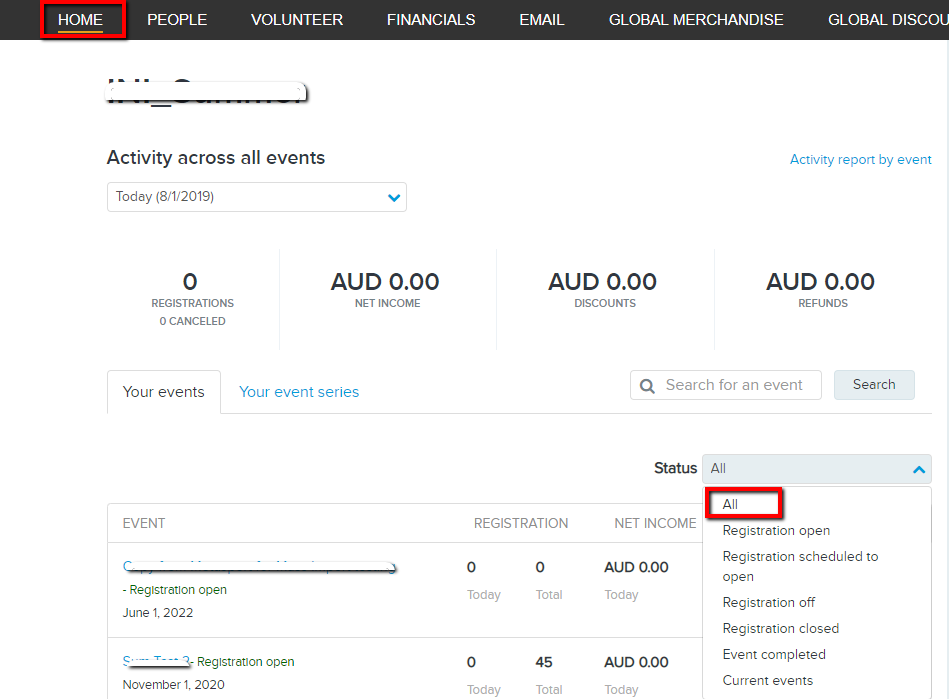
Task: Open 'Activity report by event' link
Action: pyautogui.click(x=860, y=160)
